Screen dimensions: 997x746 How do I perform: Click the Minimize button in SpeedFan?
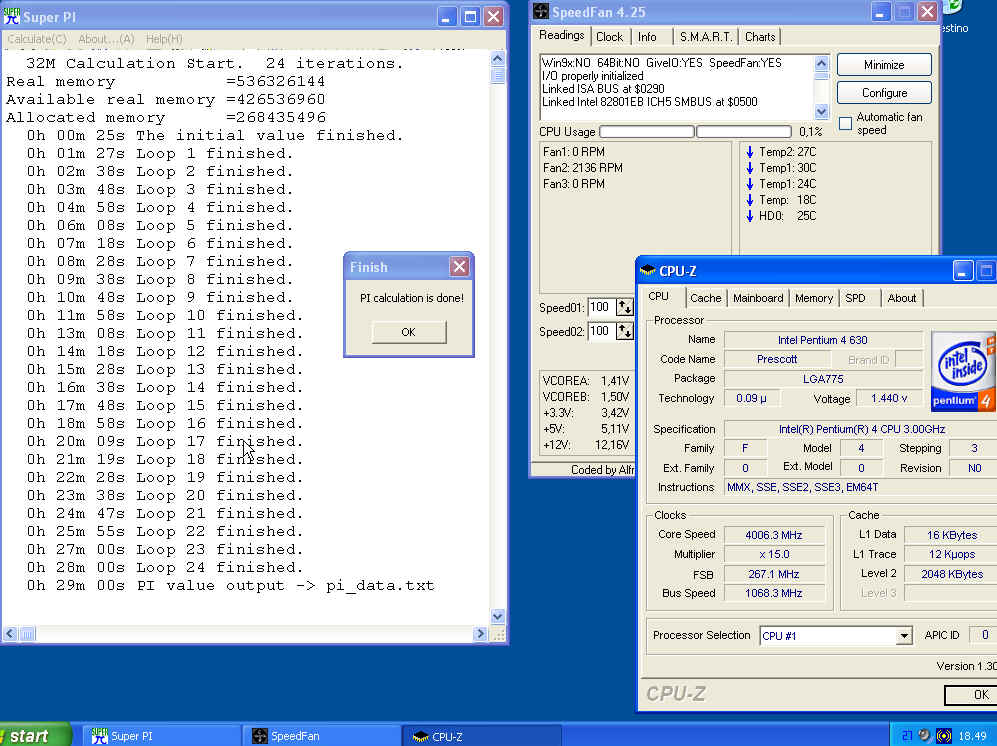(884, 65)
